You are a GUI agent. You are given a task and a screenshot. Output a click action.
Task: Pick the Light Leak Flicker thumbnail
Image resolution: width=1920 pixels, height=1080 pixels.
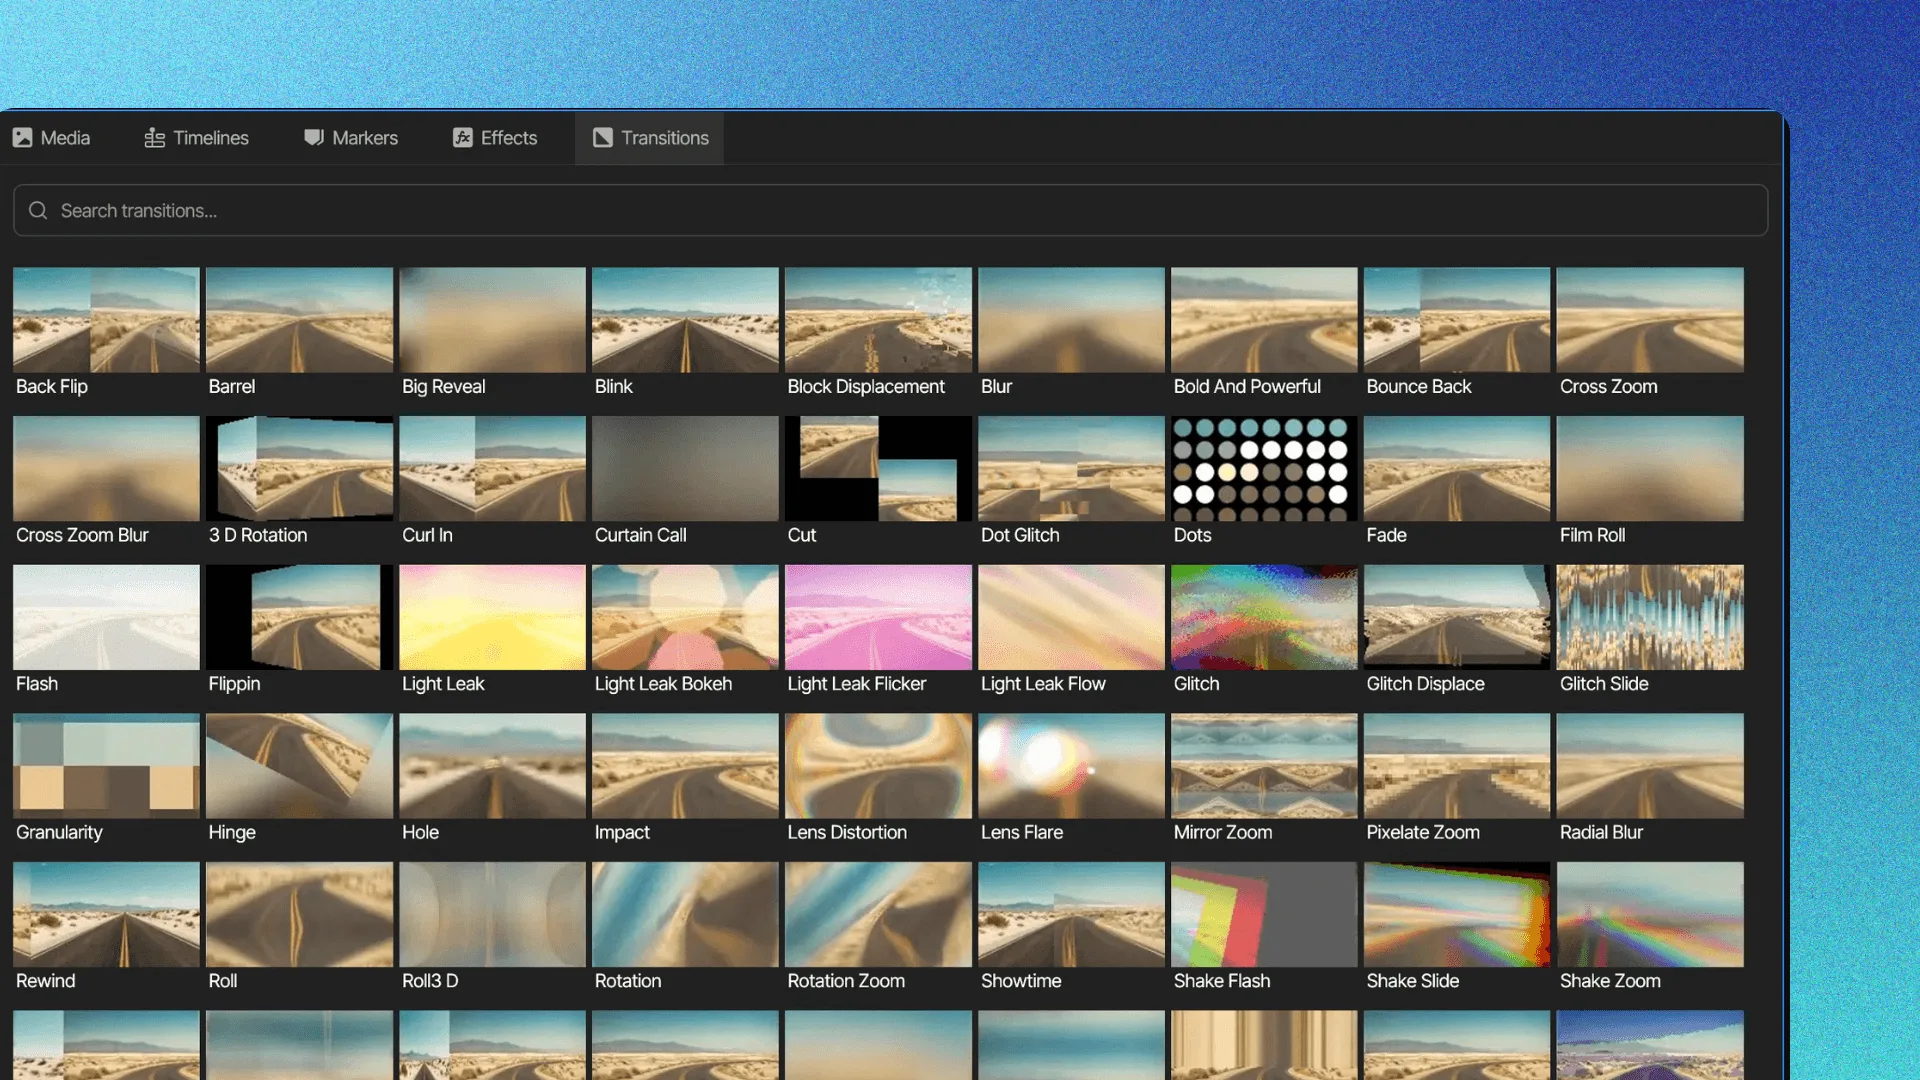[878, 617]
